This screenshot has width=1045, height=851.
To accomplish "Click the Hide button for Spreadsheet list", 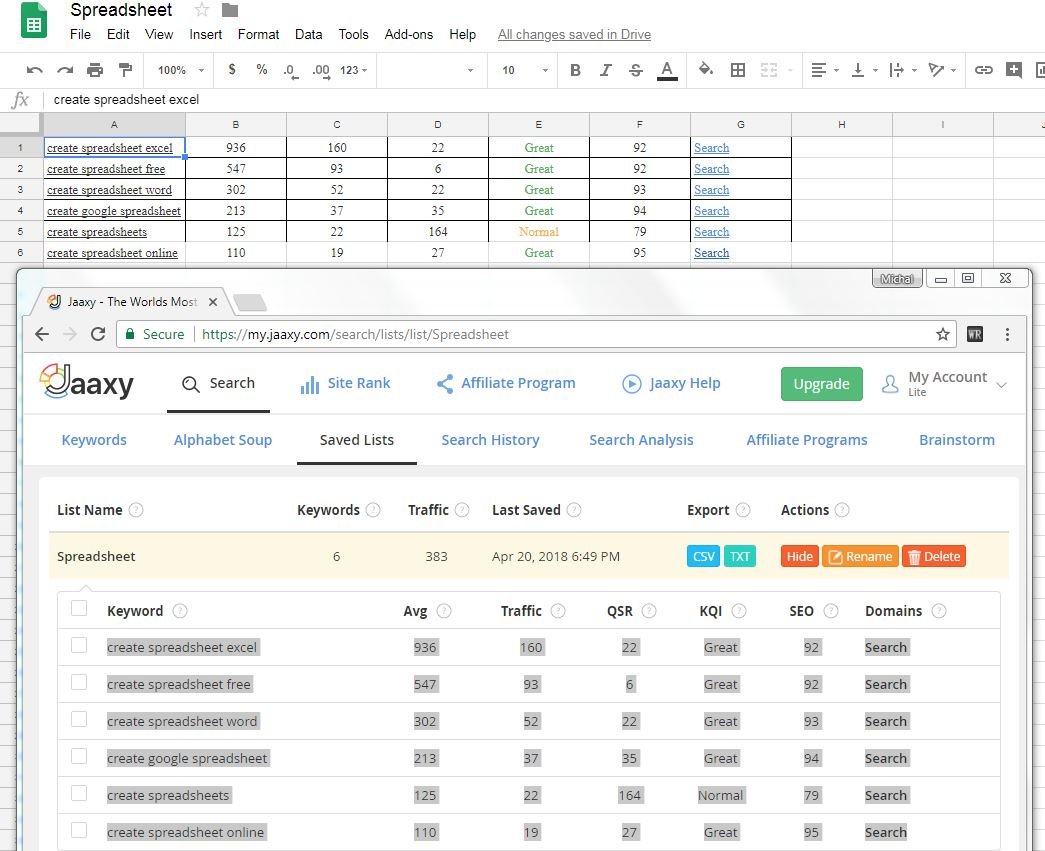I will click(799, 556).
